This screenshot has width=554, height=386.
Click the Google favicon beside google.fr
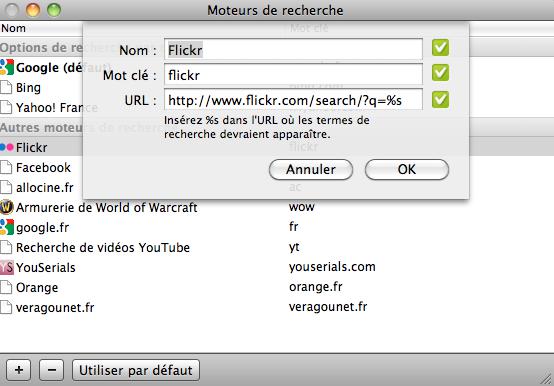[7, 227]
